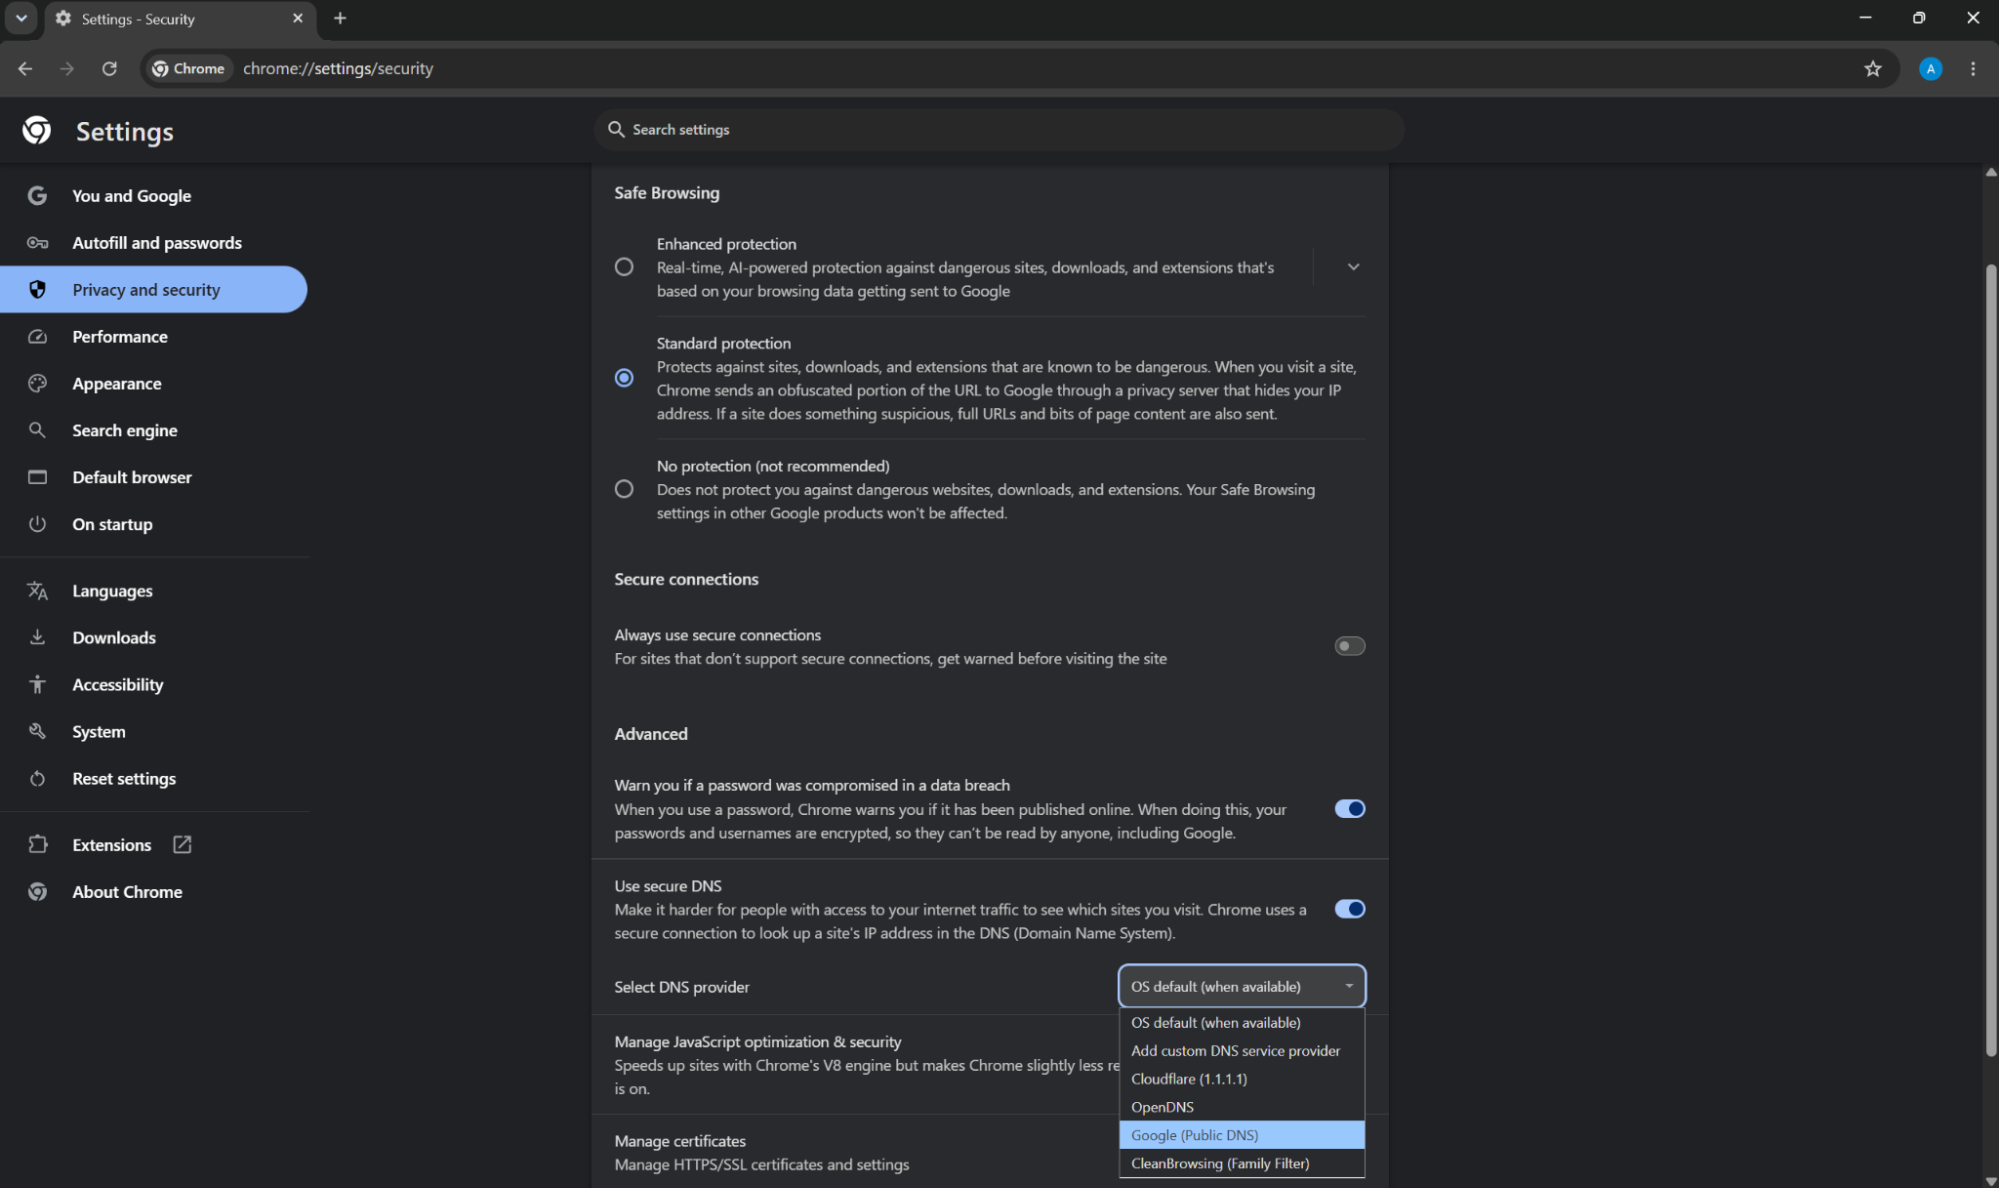Click the System wrench icon
The height and width of the screenshot is (1188, 1999).
[37, 732]
